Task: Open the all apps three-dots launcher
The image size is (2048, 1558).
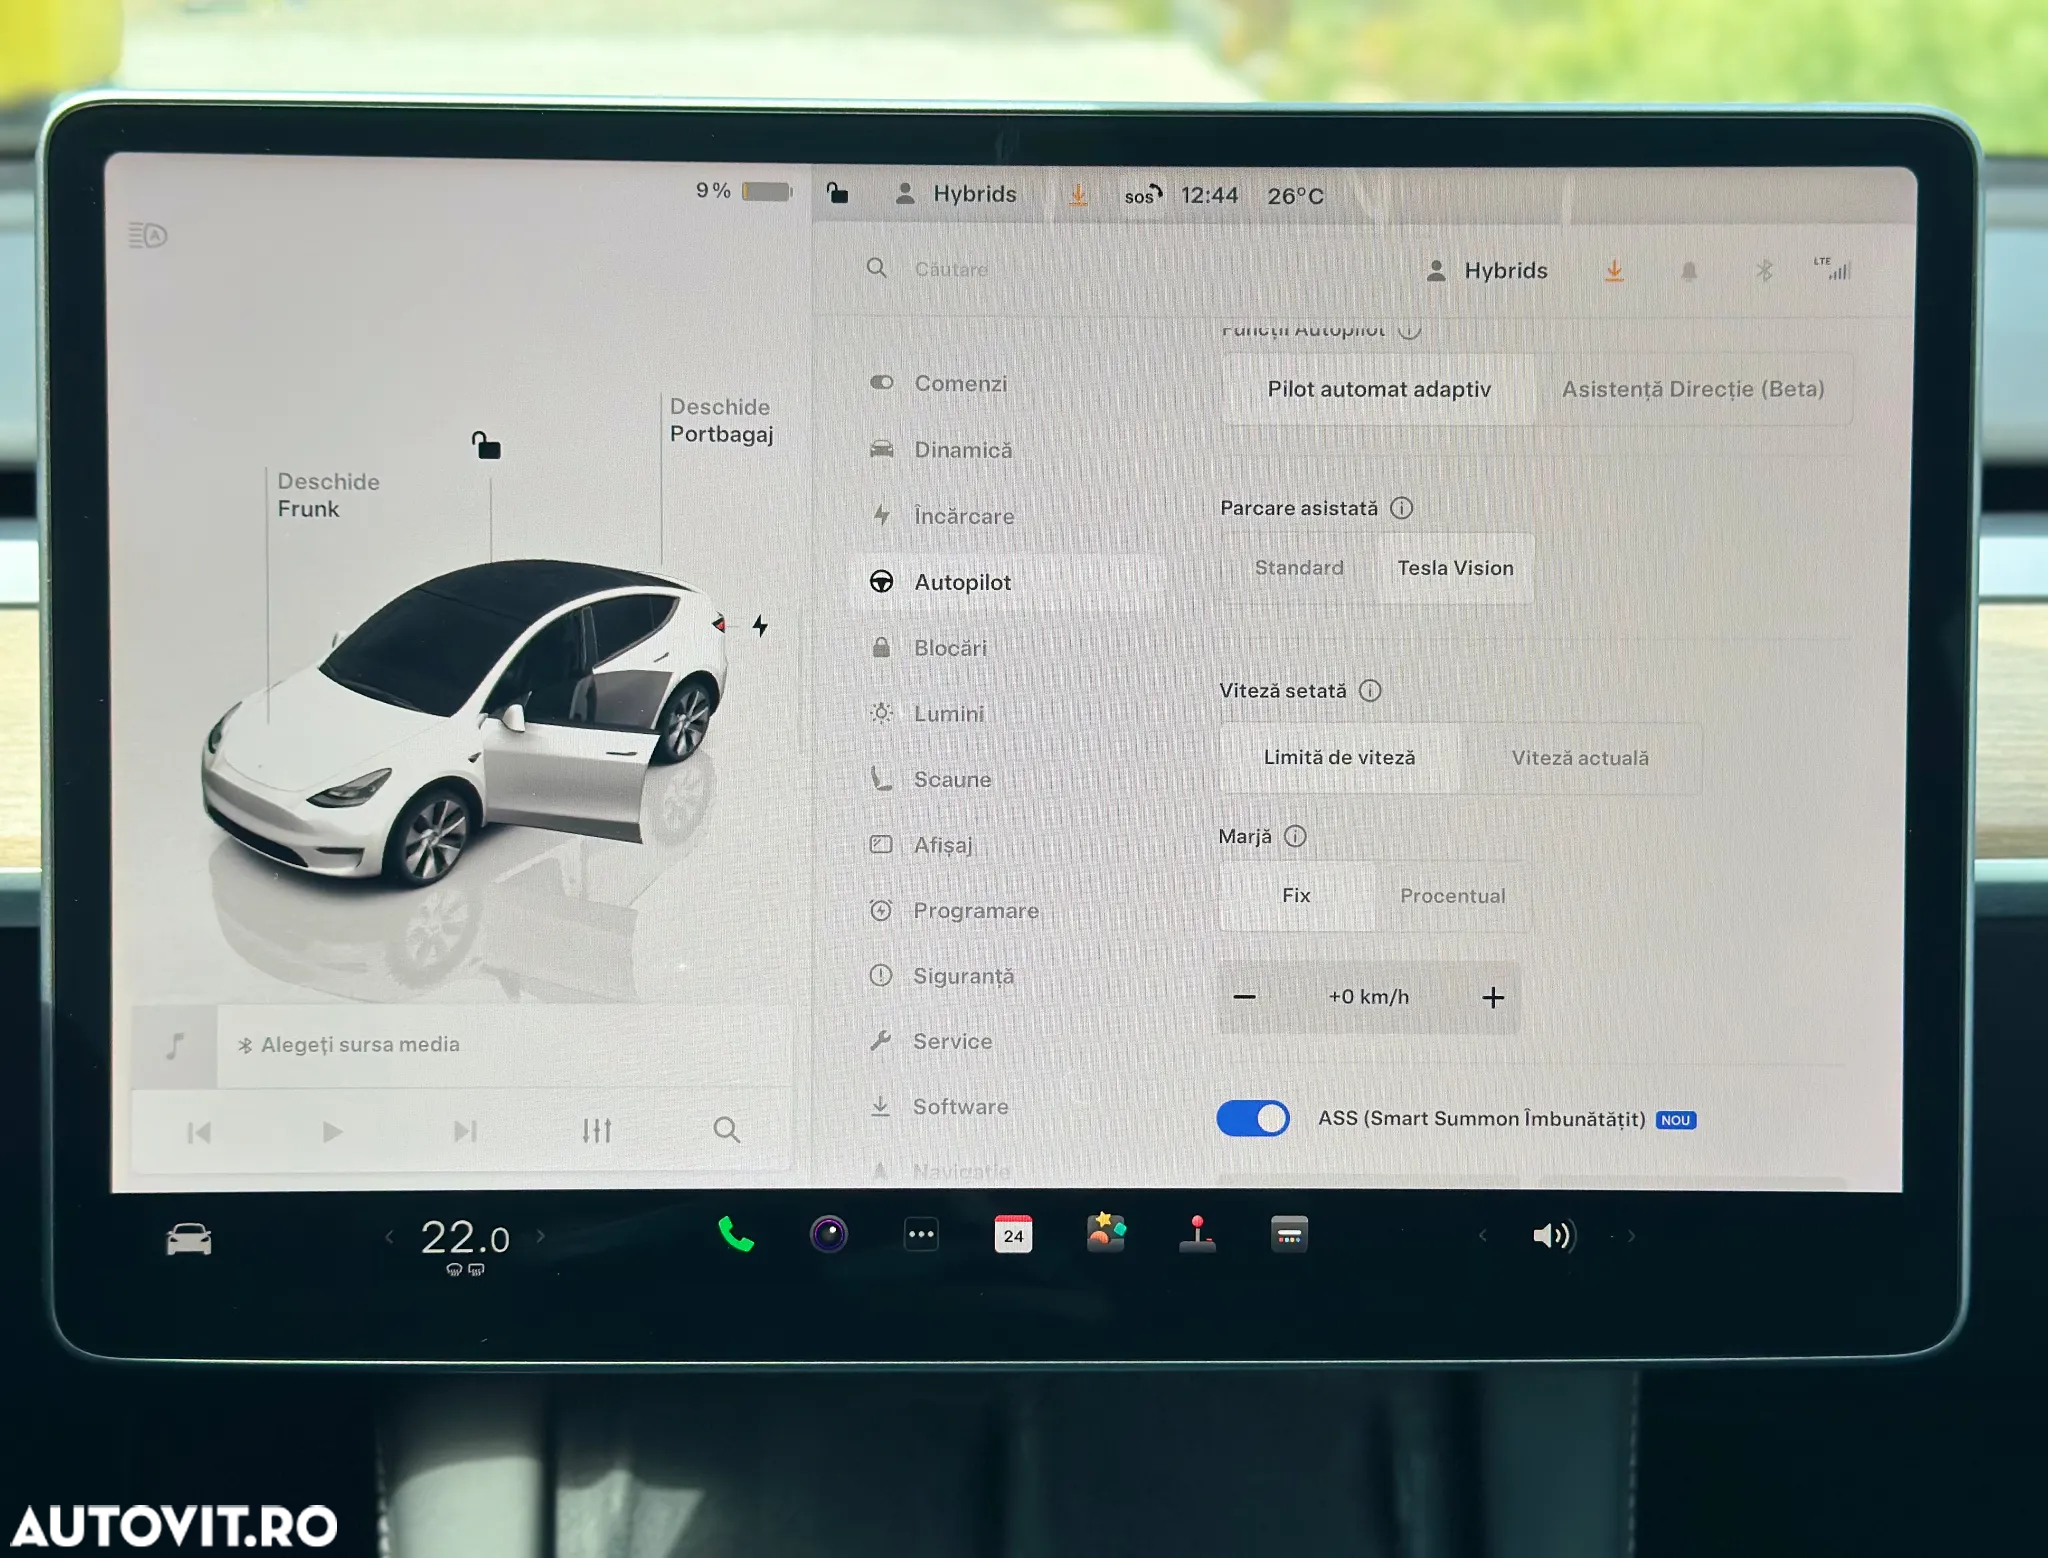Action: pos(921,1234)
